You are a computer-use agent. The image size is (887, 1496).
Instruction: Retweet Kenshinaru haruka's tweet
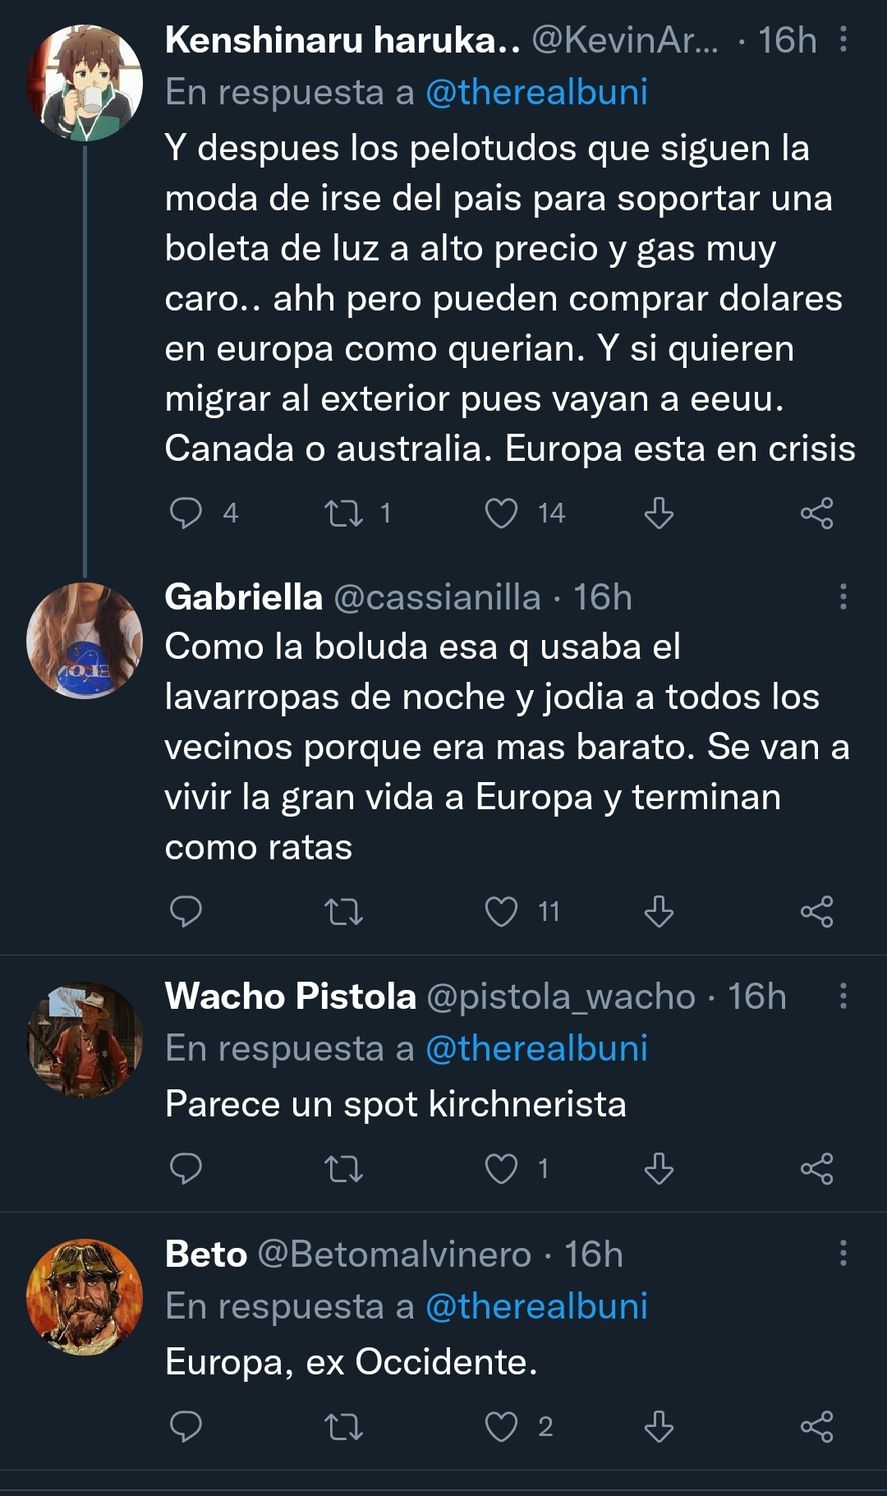click(x=345, y=514)
